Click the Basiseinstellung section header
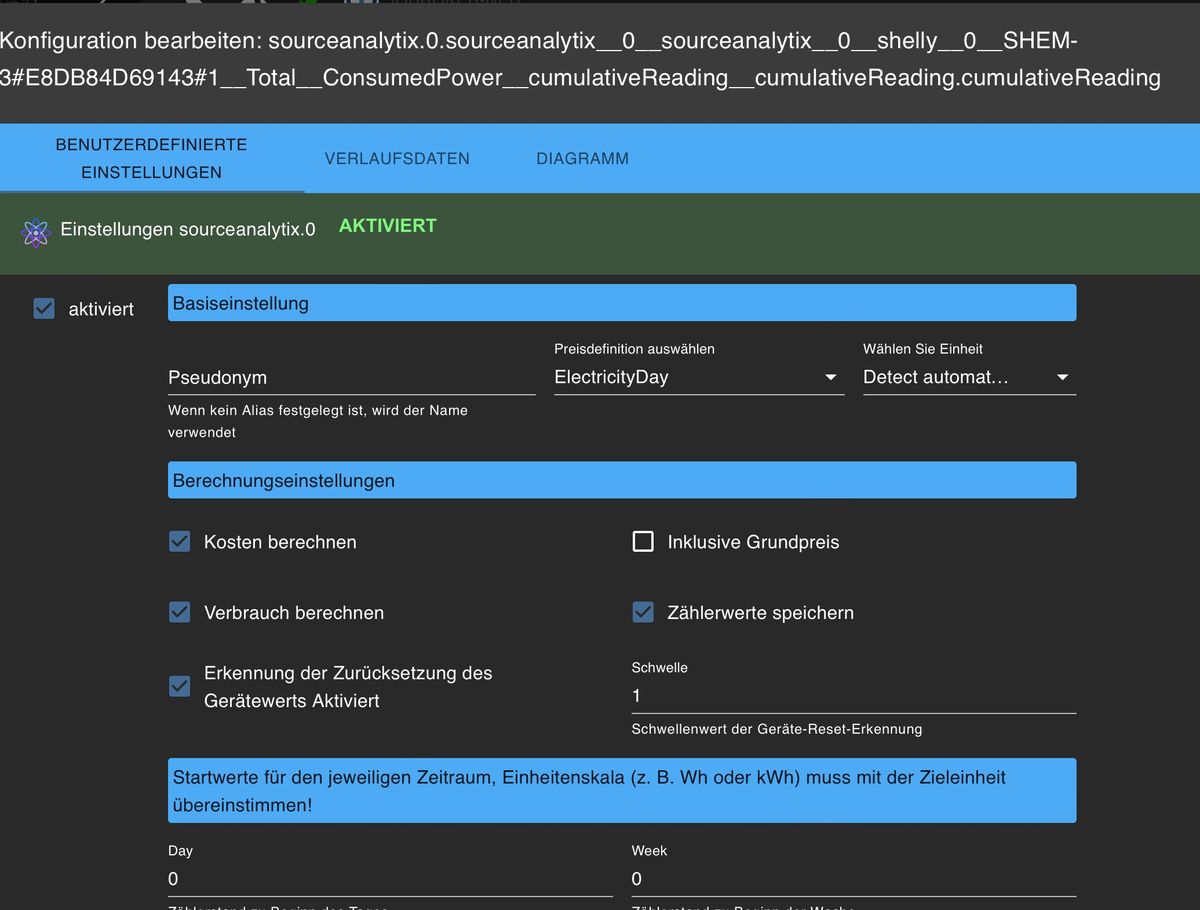The image size is (1200, 910). click(622, 303)
